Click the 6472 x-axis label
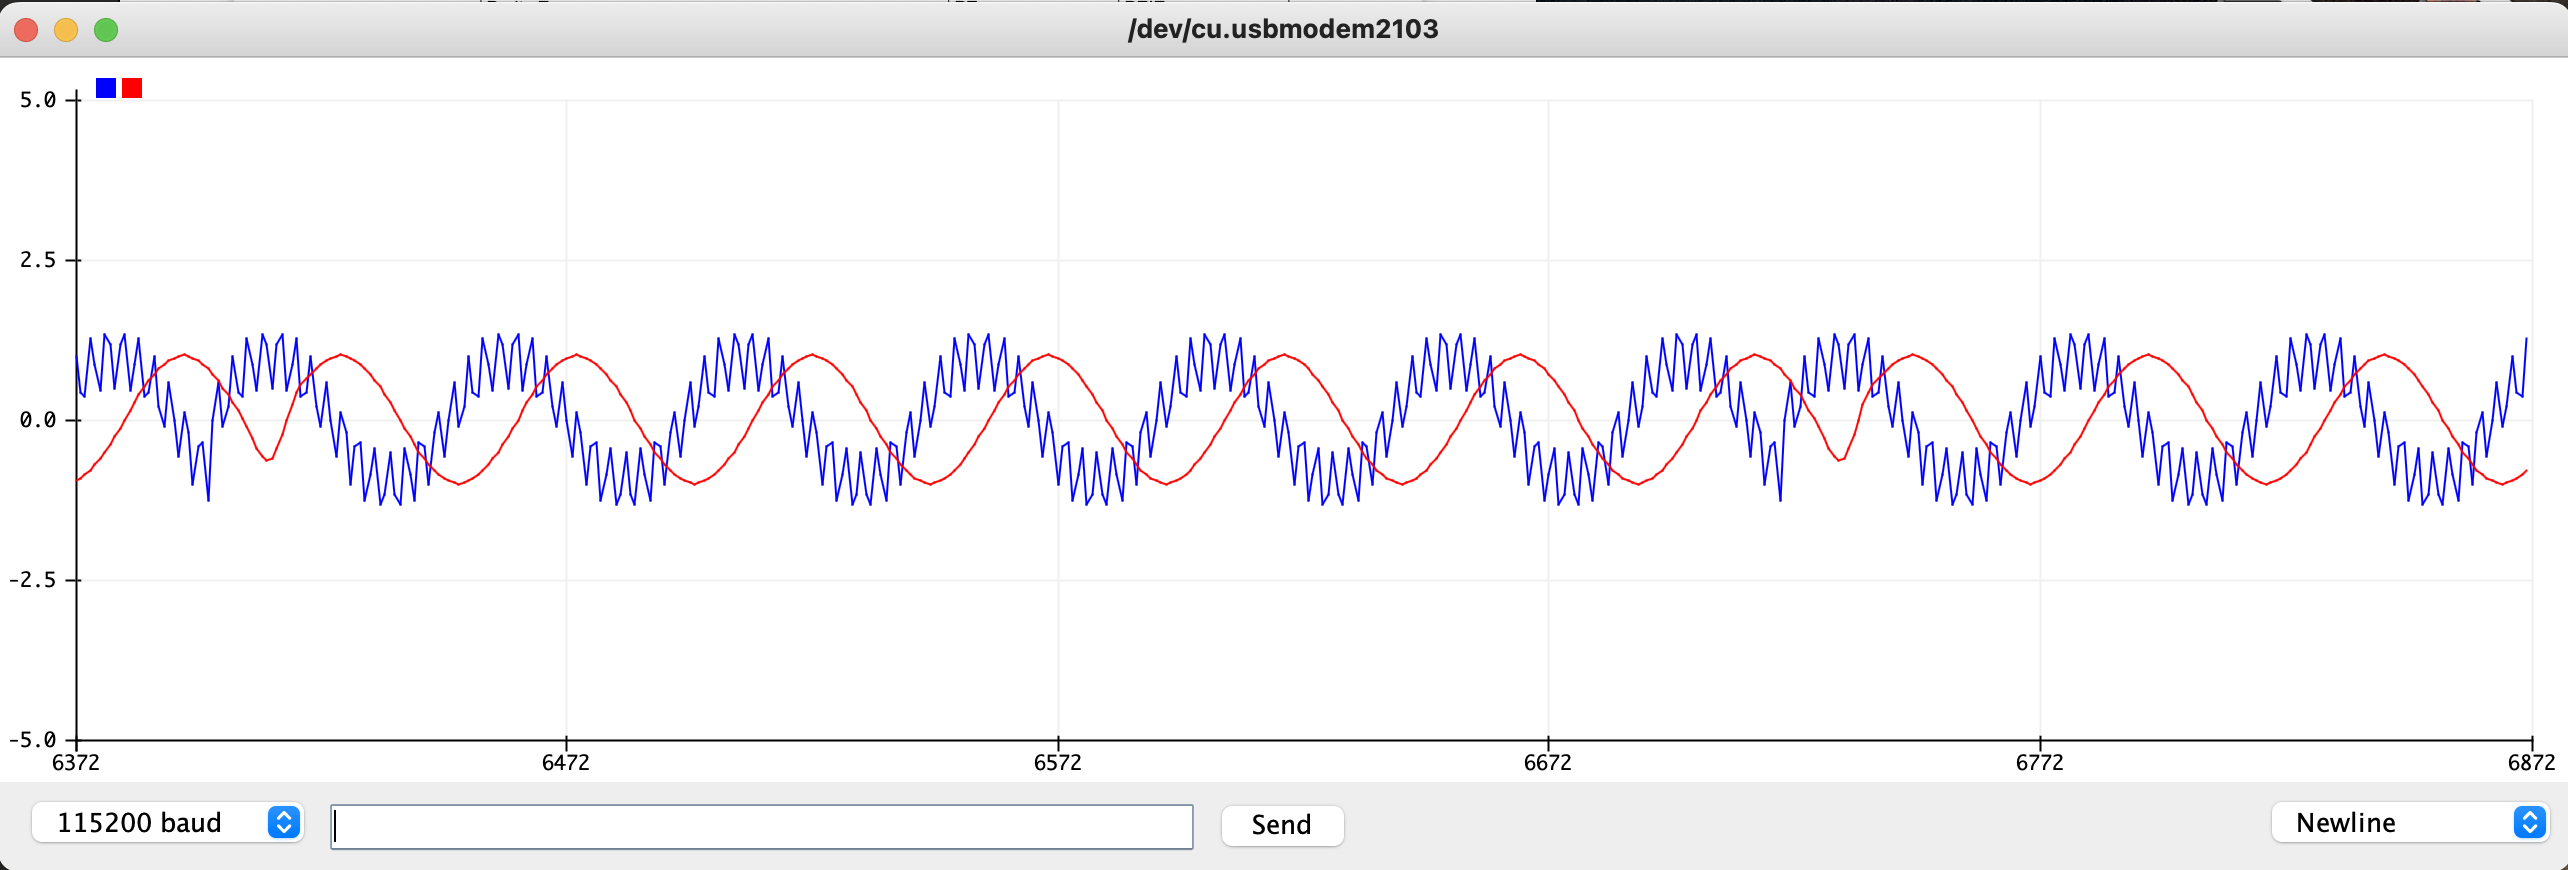 point(566,763)
